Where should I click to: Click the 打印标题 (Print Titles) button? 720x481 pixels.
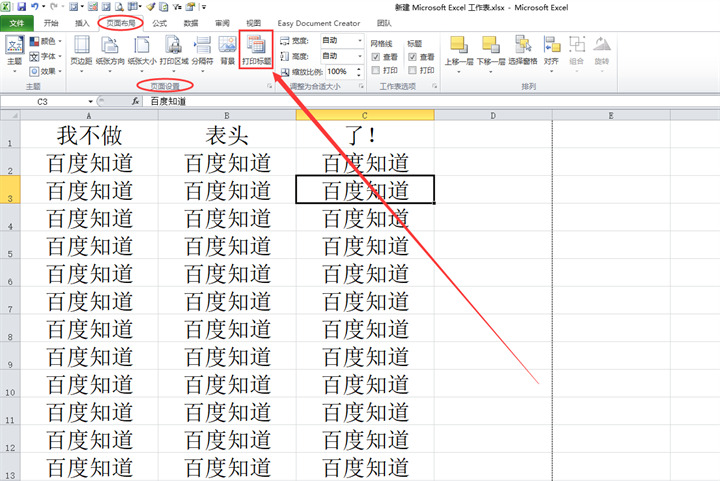(x=256, y=50)
